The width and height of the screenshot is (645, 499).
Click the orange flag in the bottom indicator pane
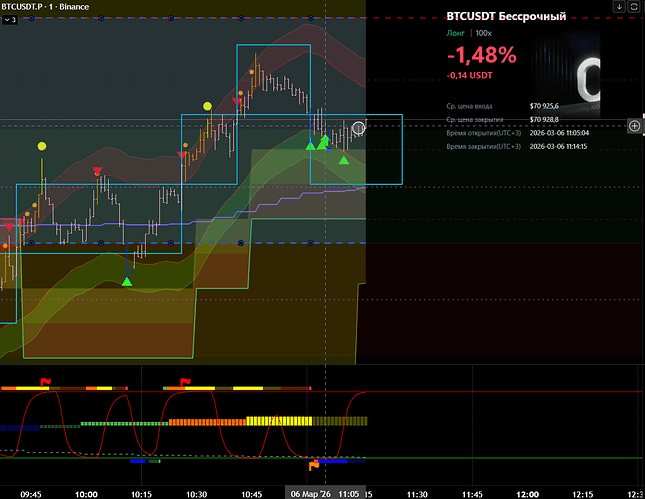click(x=314, y=464)
